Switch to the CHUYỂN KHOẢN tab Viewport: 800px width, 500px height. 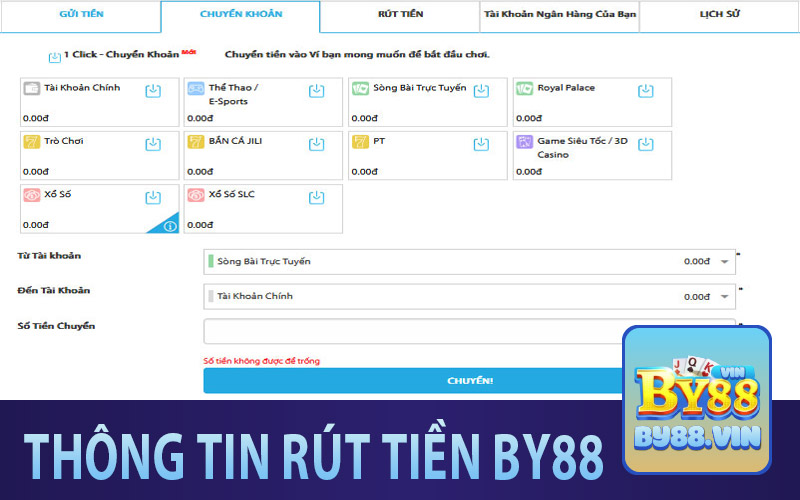[x=241, y=15]
